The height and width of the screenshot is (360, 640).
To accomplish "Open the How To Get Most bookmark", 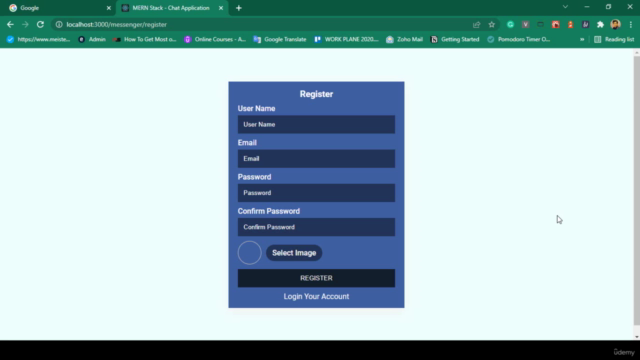I will (145, 39).
